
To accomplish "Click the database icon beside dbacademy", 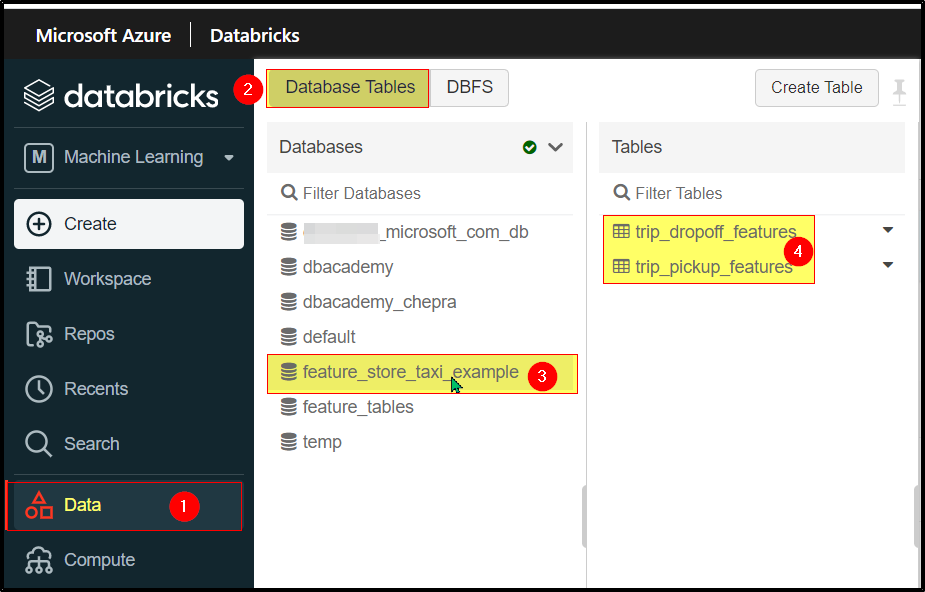I will click(288, 267).
